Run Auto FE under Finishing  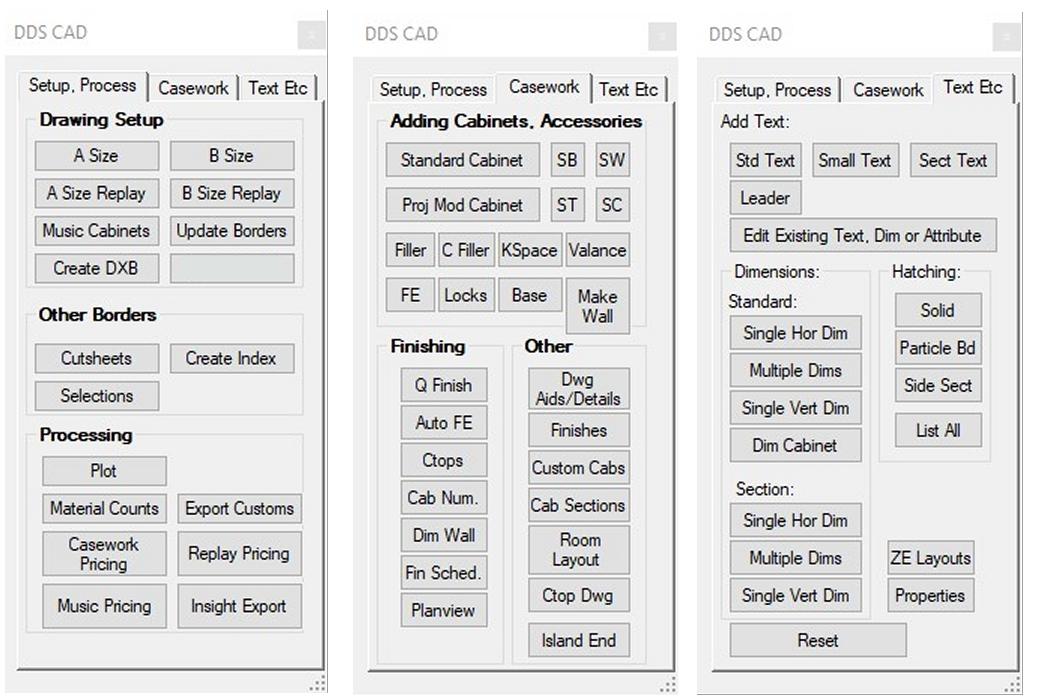click(x=443, y=423)
